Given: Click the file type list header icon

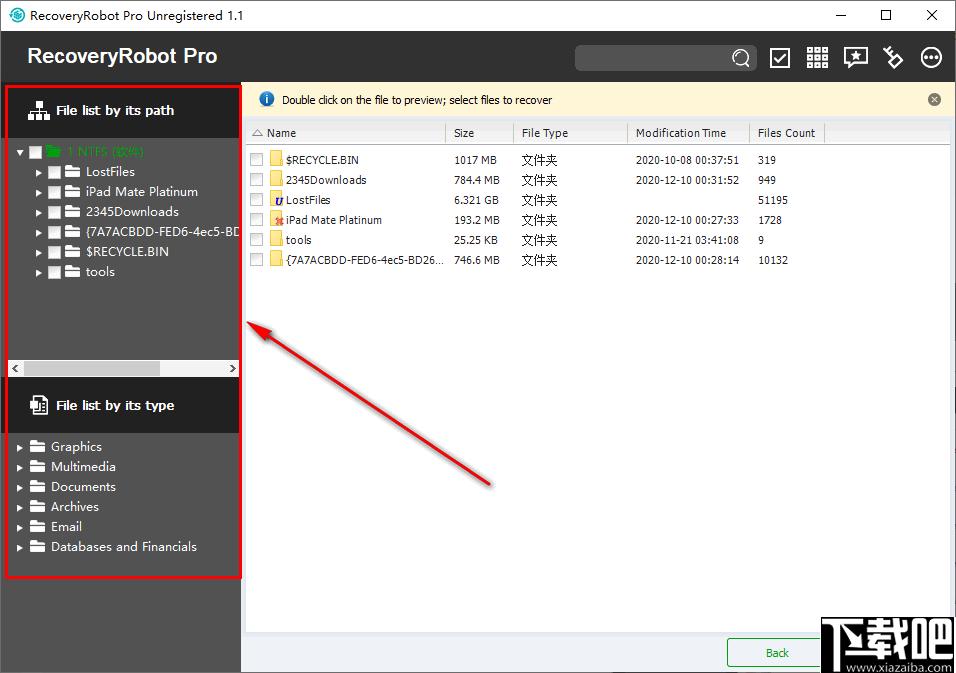Looking at the screenshot, I should click(x=39, y=405).
